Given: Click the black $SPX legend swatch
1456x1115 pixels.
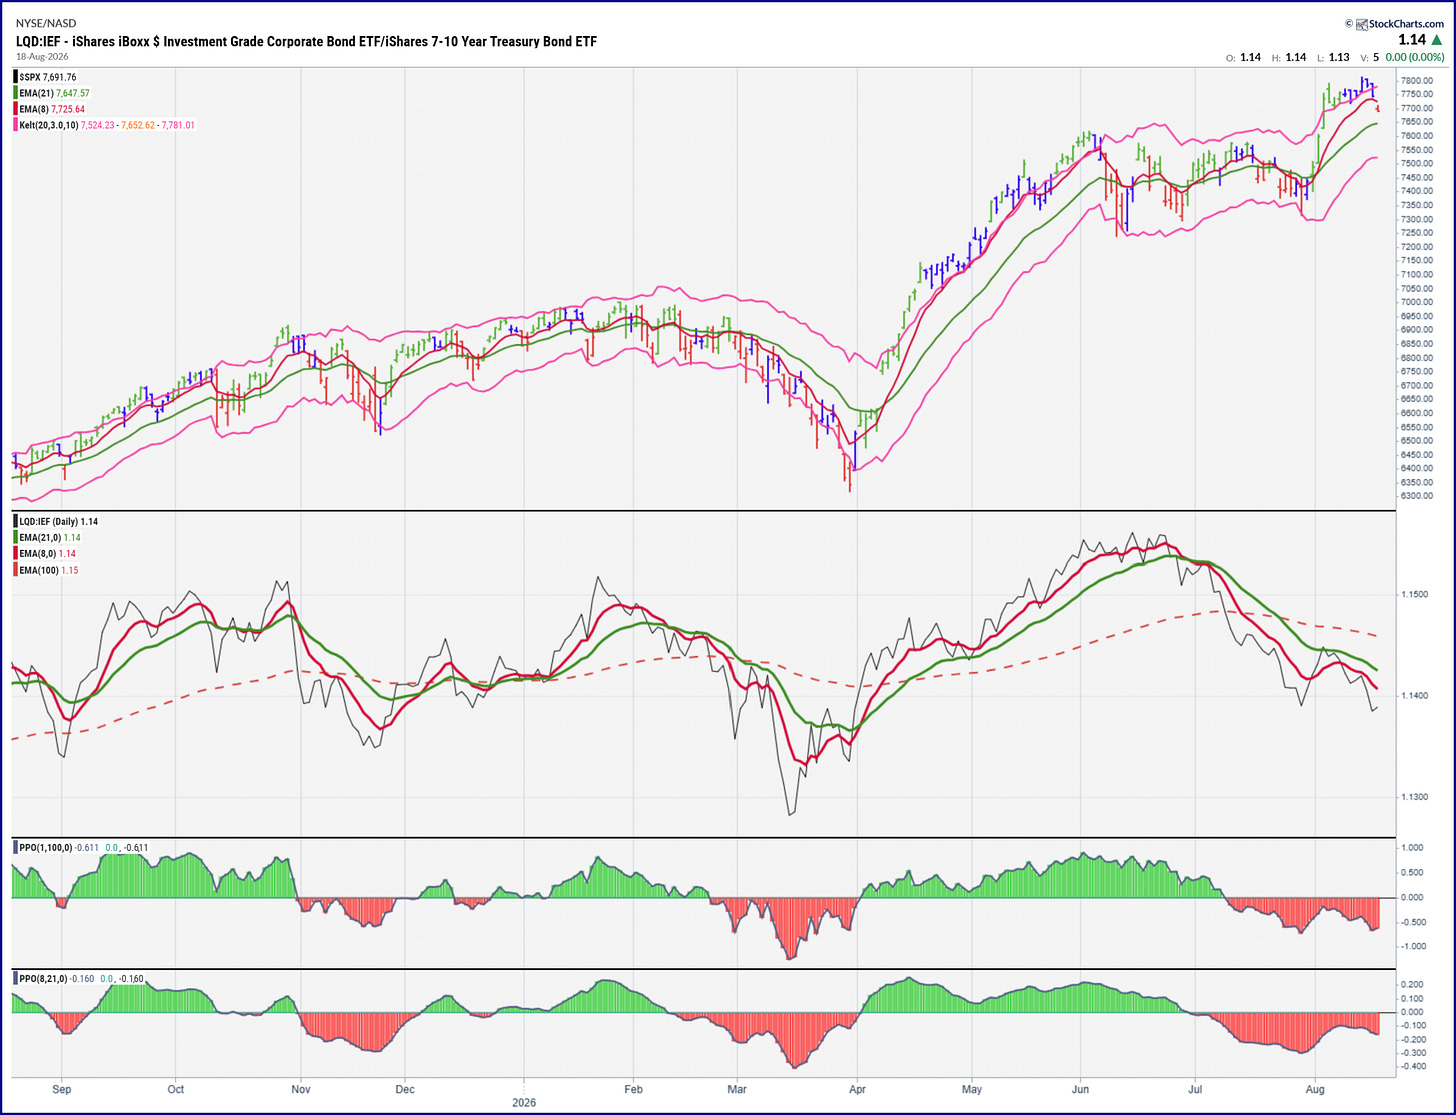Looking at the screenshot, I should [15, 77].
